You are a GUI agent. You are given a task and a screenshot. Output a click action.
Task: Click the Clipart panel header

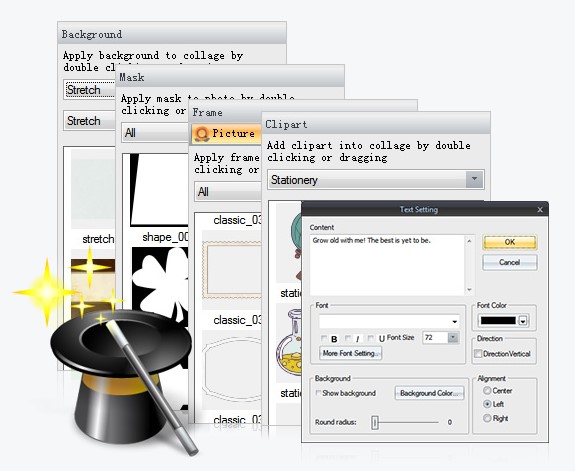[376, 124]
